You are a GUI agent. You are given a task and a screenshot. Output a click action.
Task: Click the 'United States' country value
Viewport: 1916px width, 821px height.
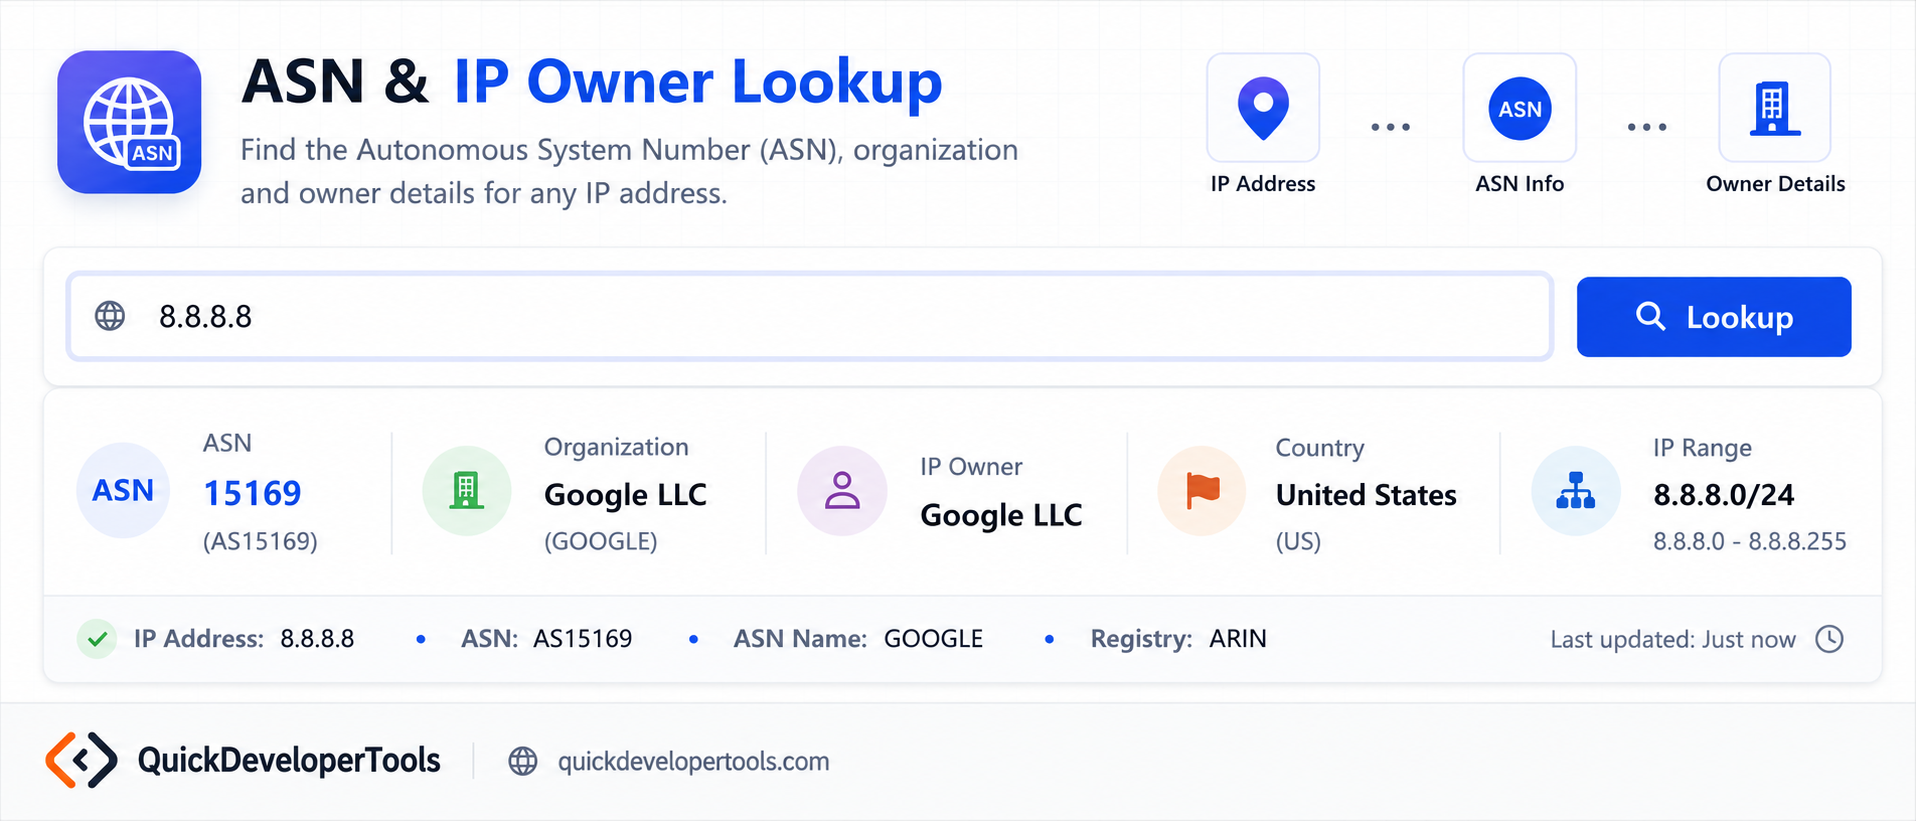coord(1366,495)
